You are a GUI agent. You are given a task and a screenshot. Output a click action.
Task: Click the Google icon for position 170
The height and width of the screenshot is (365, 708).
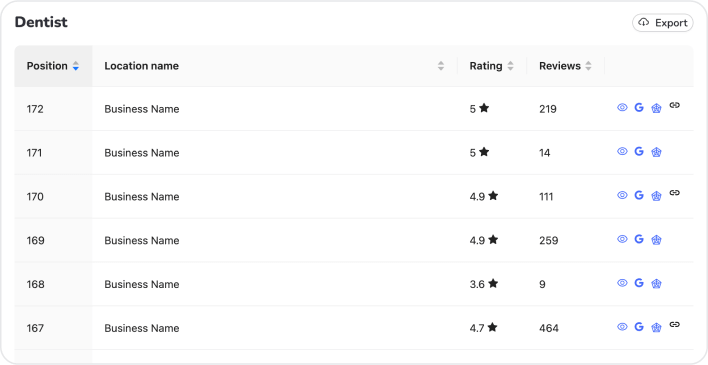[639, 195]
